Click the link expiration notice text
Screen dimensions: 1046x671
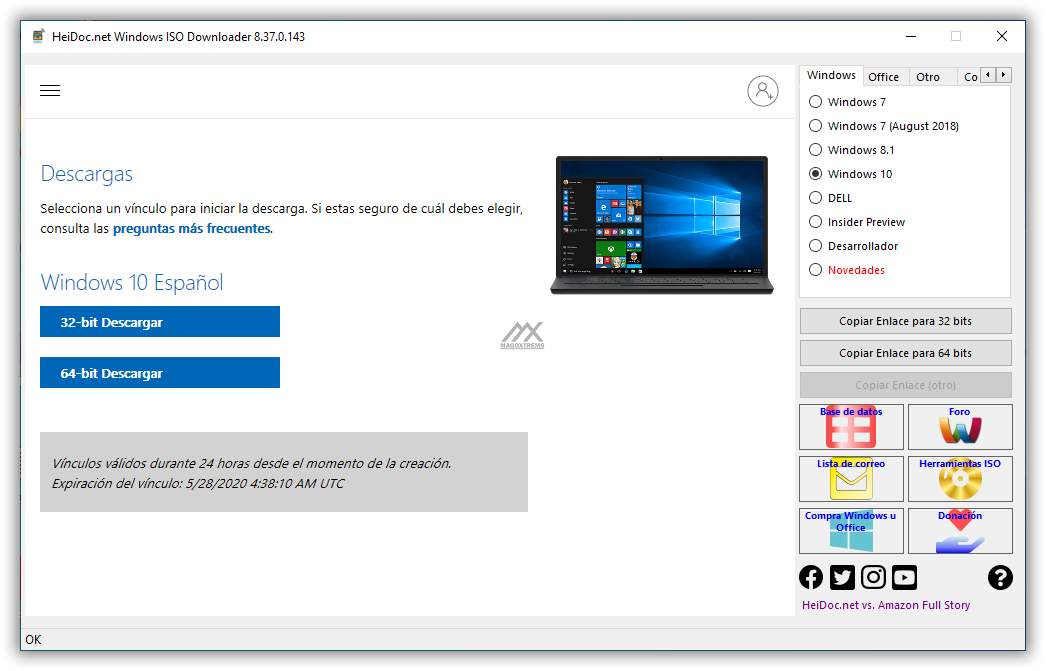pyautogui.click(x=251, y=474)
